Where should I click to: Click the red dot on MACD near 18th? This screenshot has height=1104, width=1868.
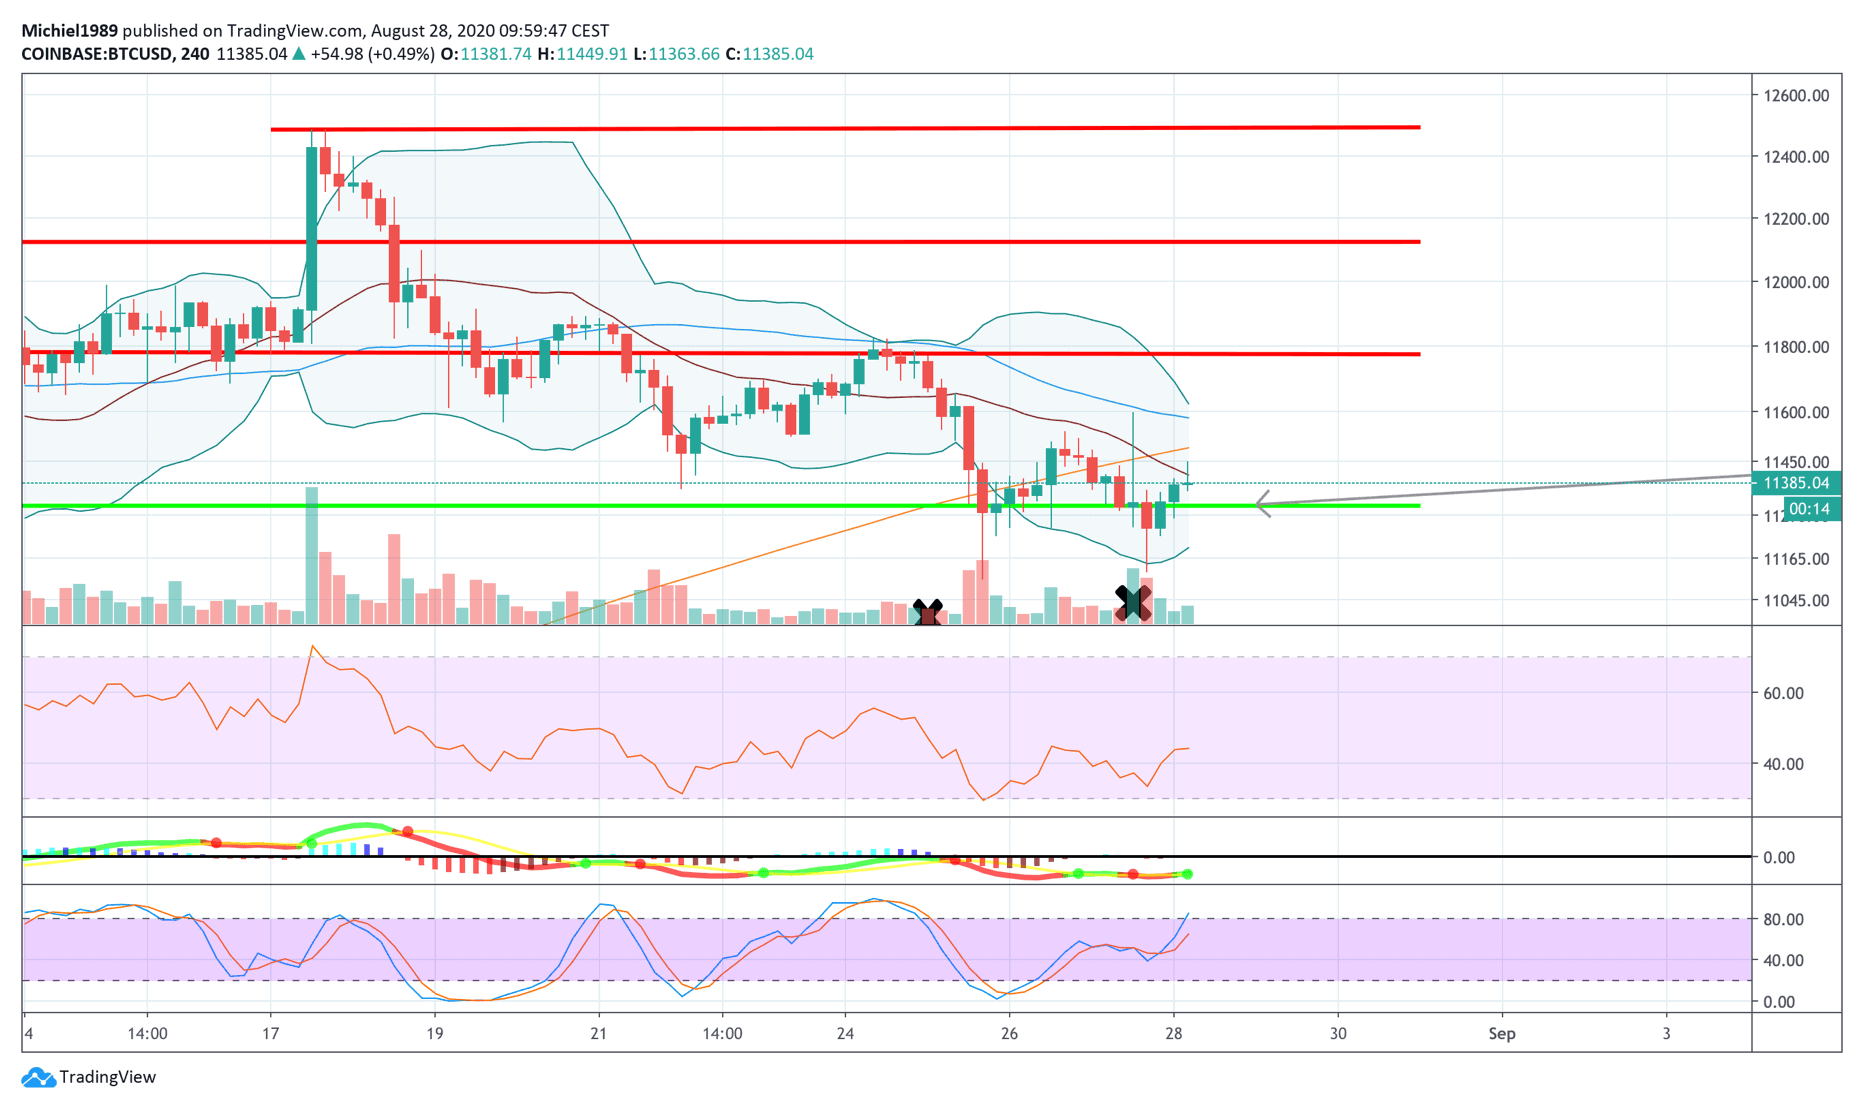pyautogui.click(x=408, y=832)
